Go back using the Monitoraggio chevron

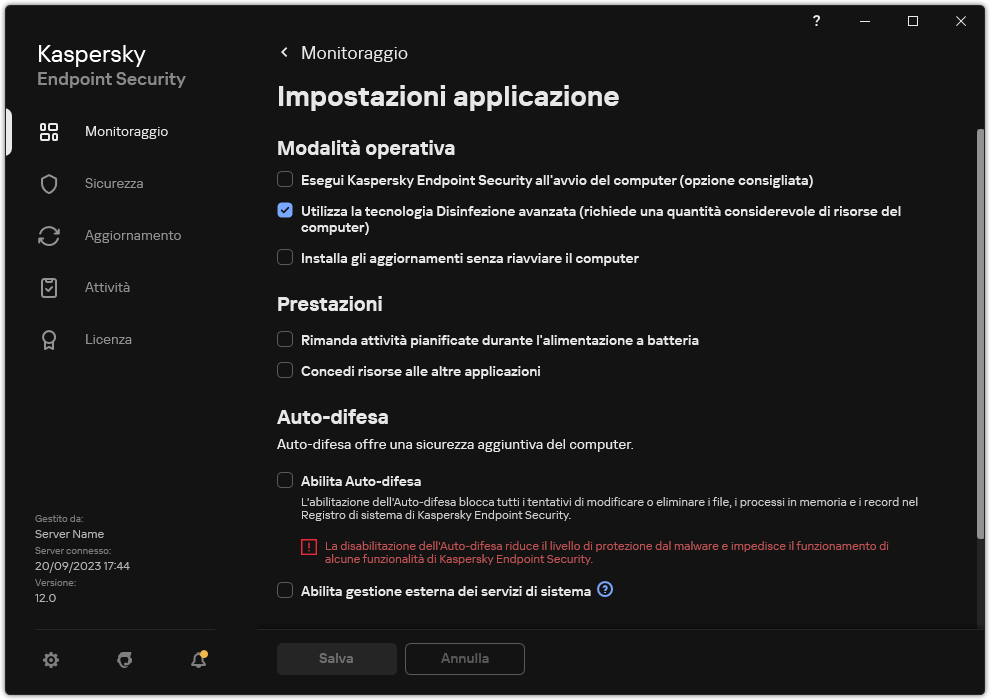tap(284, 53)
